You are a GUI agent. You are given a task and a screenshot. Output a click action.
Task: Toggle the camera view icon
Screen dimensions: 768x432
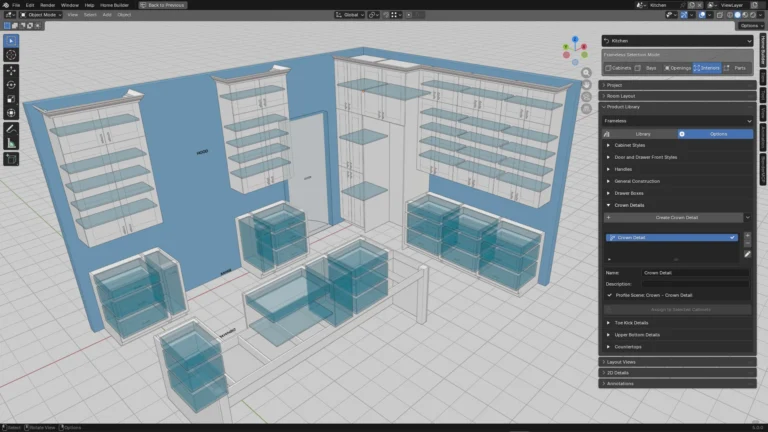[x=586, y=96]
